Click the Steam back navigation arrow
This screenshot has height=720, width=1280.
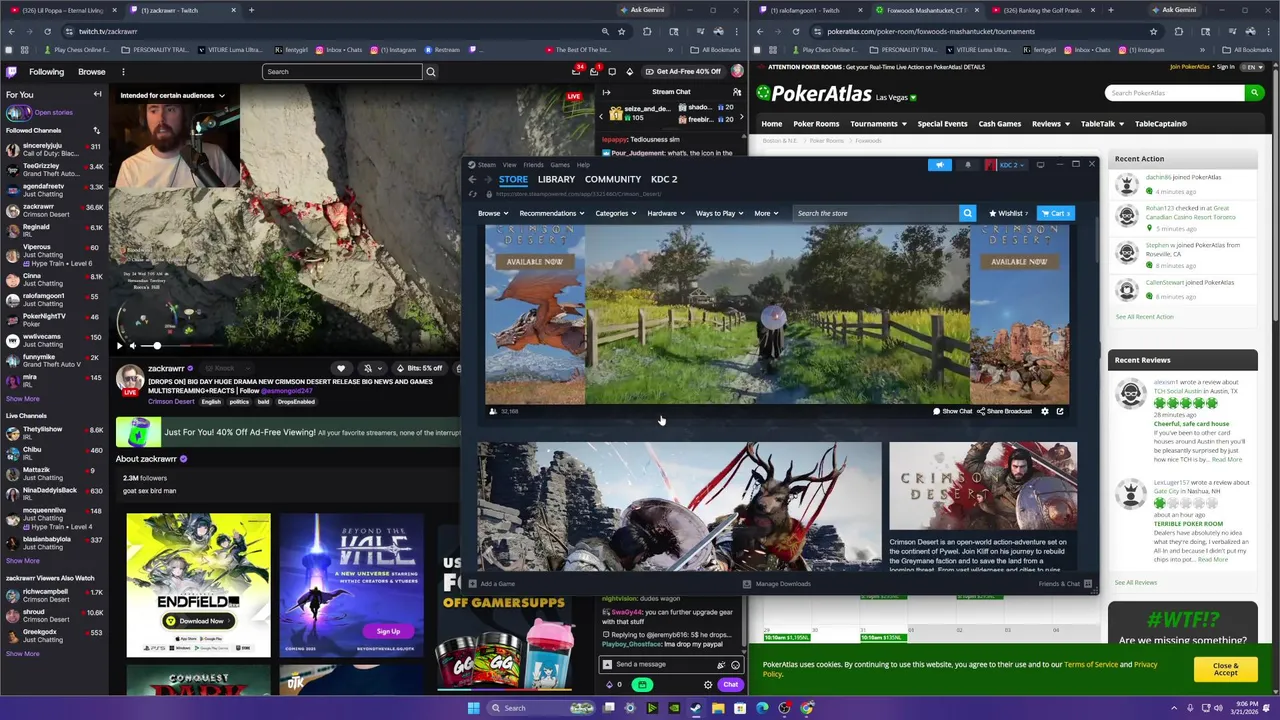click(473, 179)
